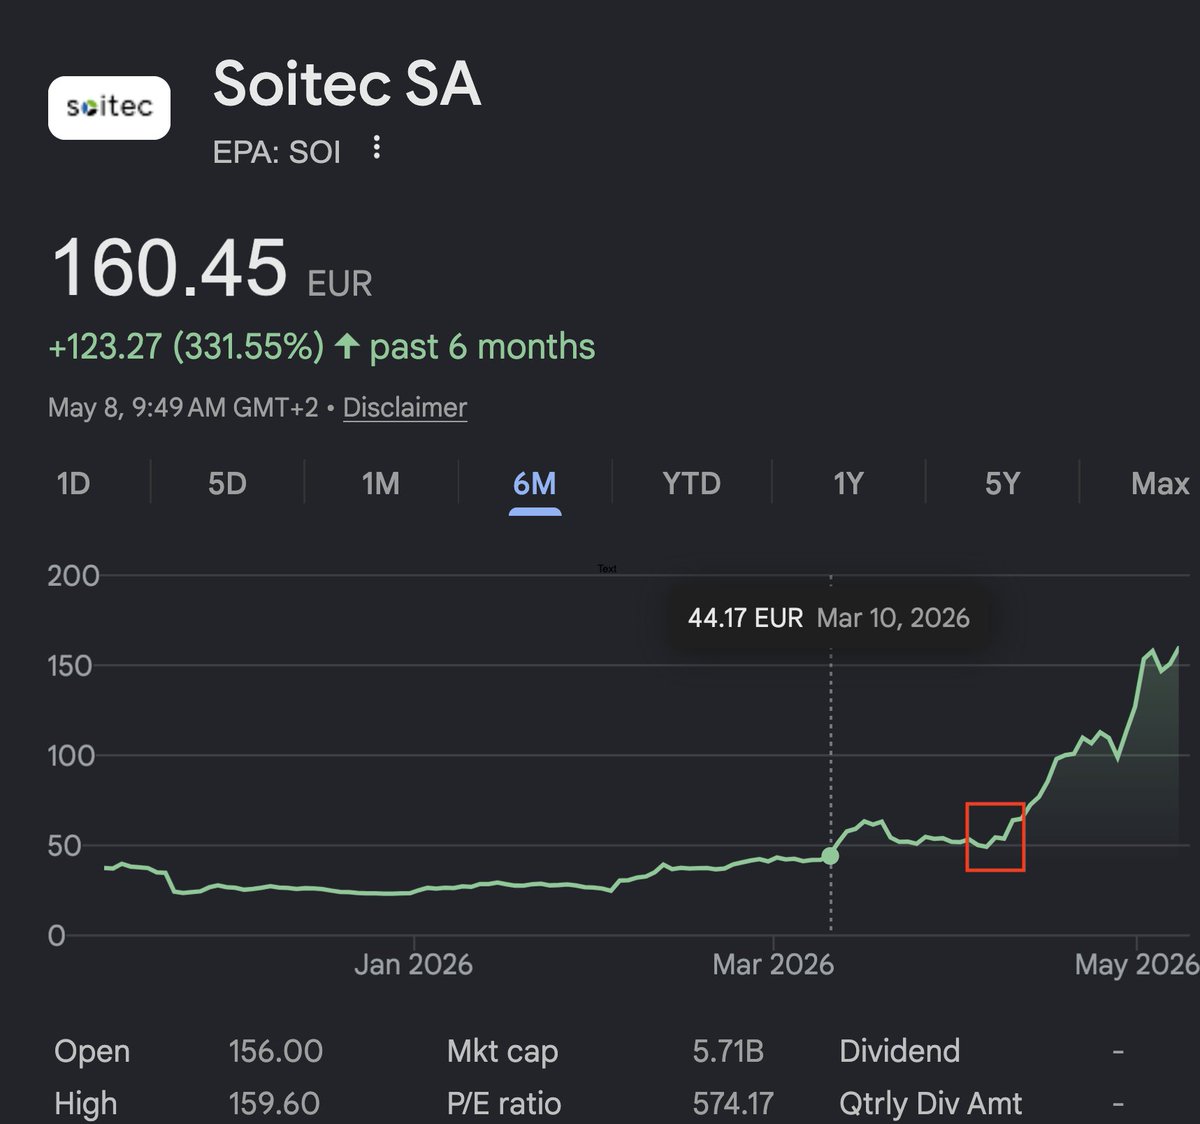Click the Mar 10 data point on chart

(x=830, y=856)
